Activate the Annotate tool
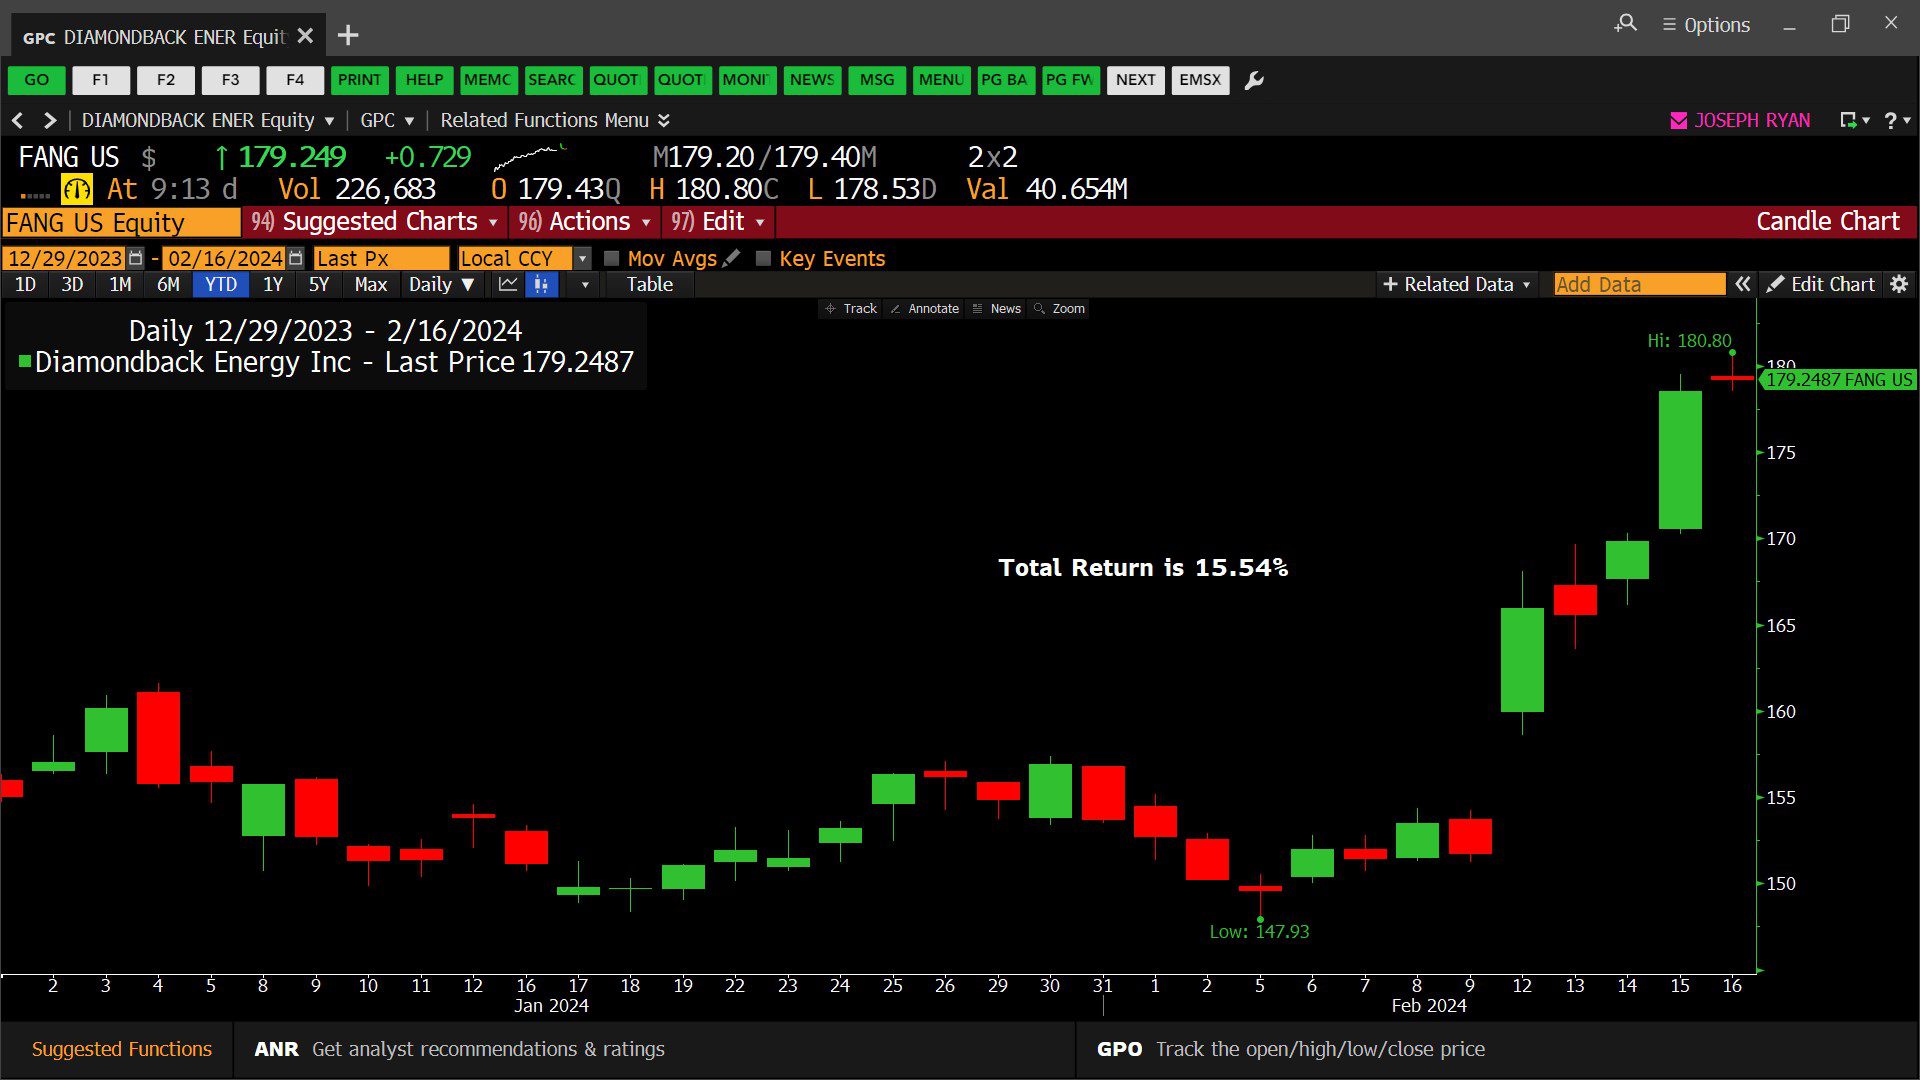 pos(924,309)
